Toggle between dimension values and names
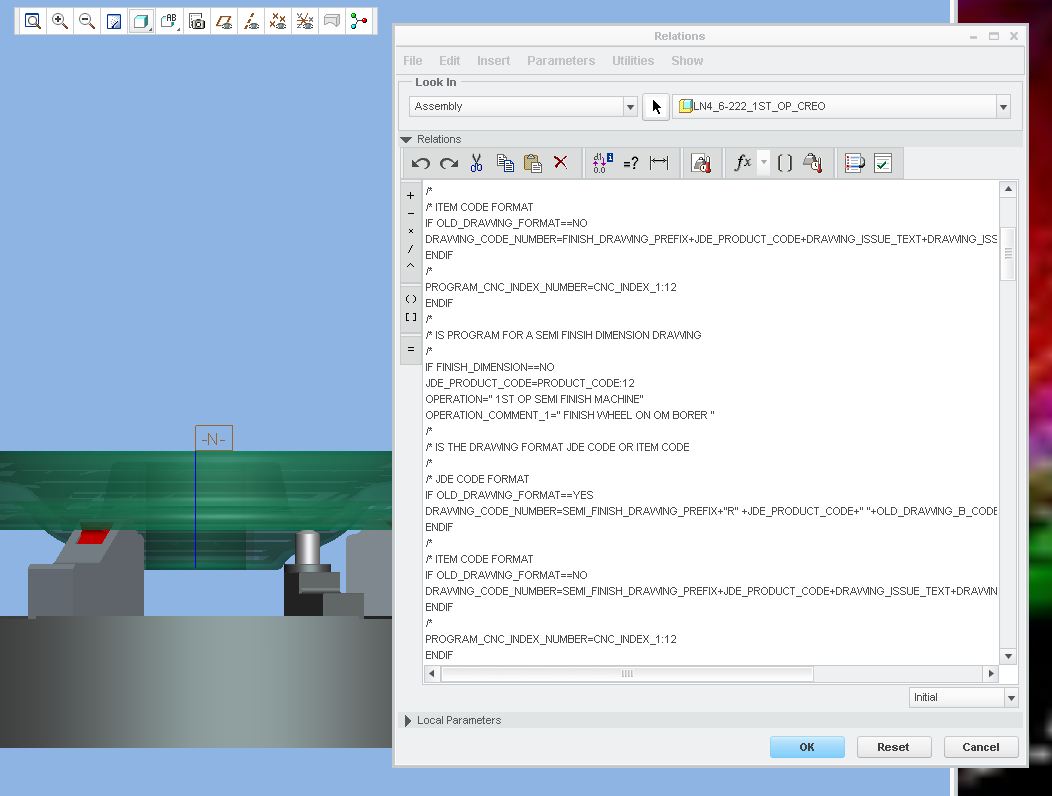The image size is (1052, 796). point(602,163)
